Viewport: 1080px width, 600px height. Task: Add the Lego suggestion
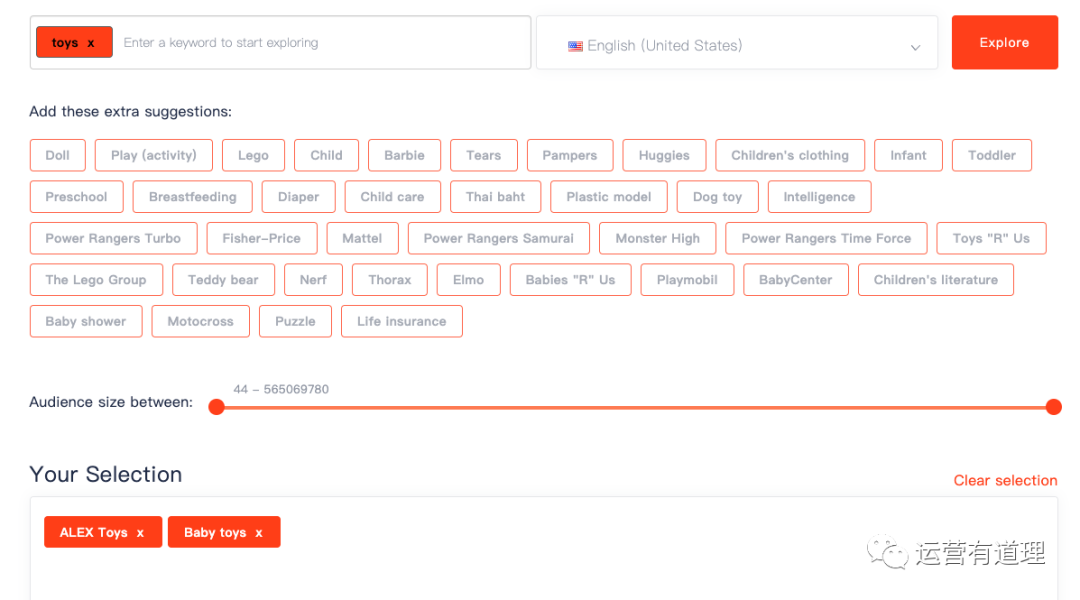pos(253,156)
